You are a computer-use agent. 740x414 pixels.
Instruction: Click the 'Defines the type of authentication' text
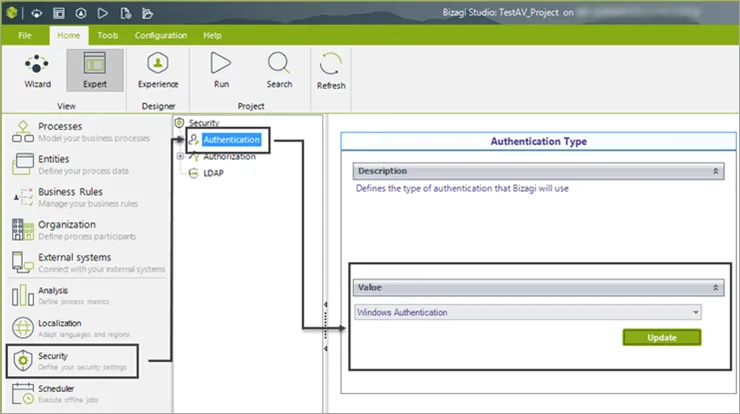[462, 188]
